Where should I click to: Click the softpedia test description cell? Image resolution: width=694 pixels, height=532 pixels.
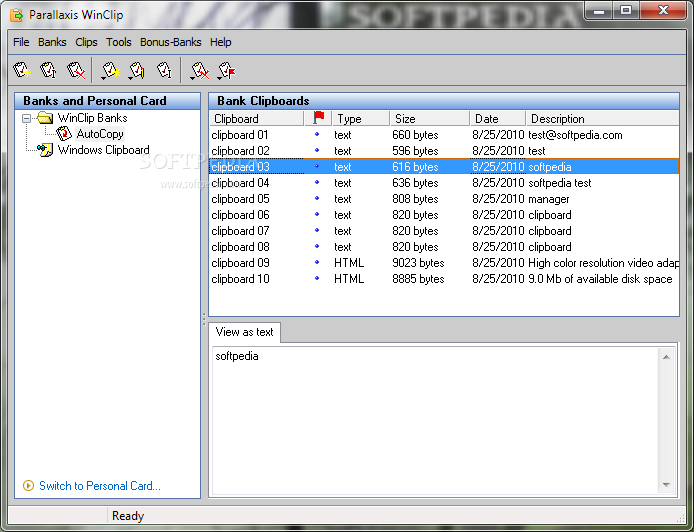tap(560, 182)
